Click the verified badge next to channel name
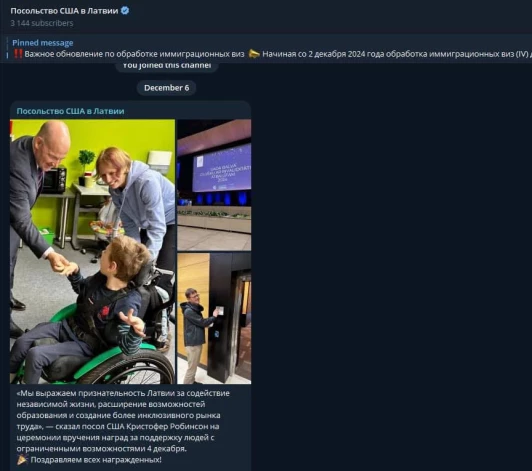Screen dimensions: 532x471 coord(125,11)
